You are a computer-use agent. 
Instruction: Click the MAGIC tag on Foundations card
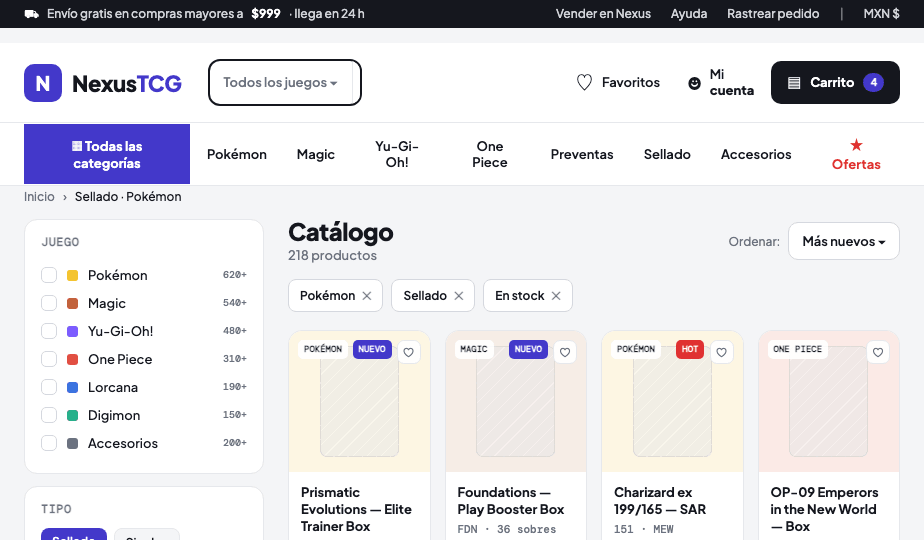(x=474, y=349)
